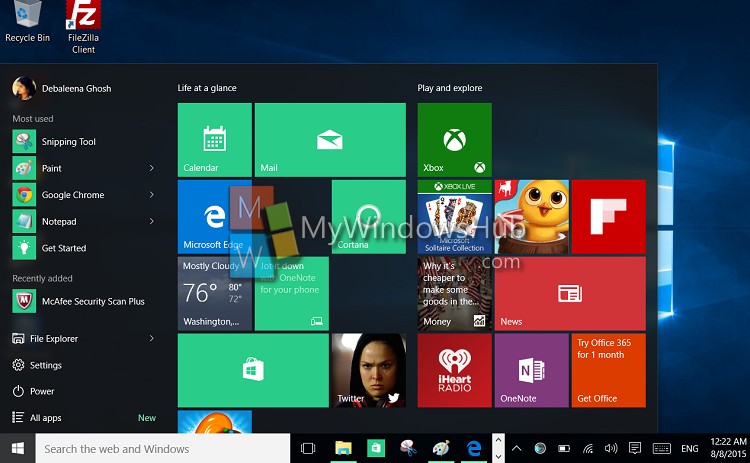Open the Microsoft Edge tile
The width and height of the screenshot is (750, 463).
click(215, 217)
